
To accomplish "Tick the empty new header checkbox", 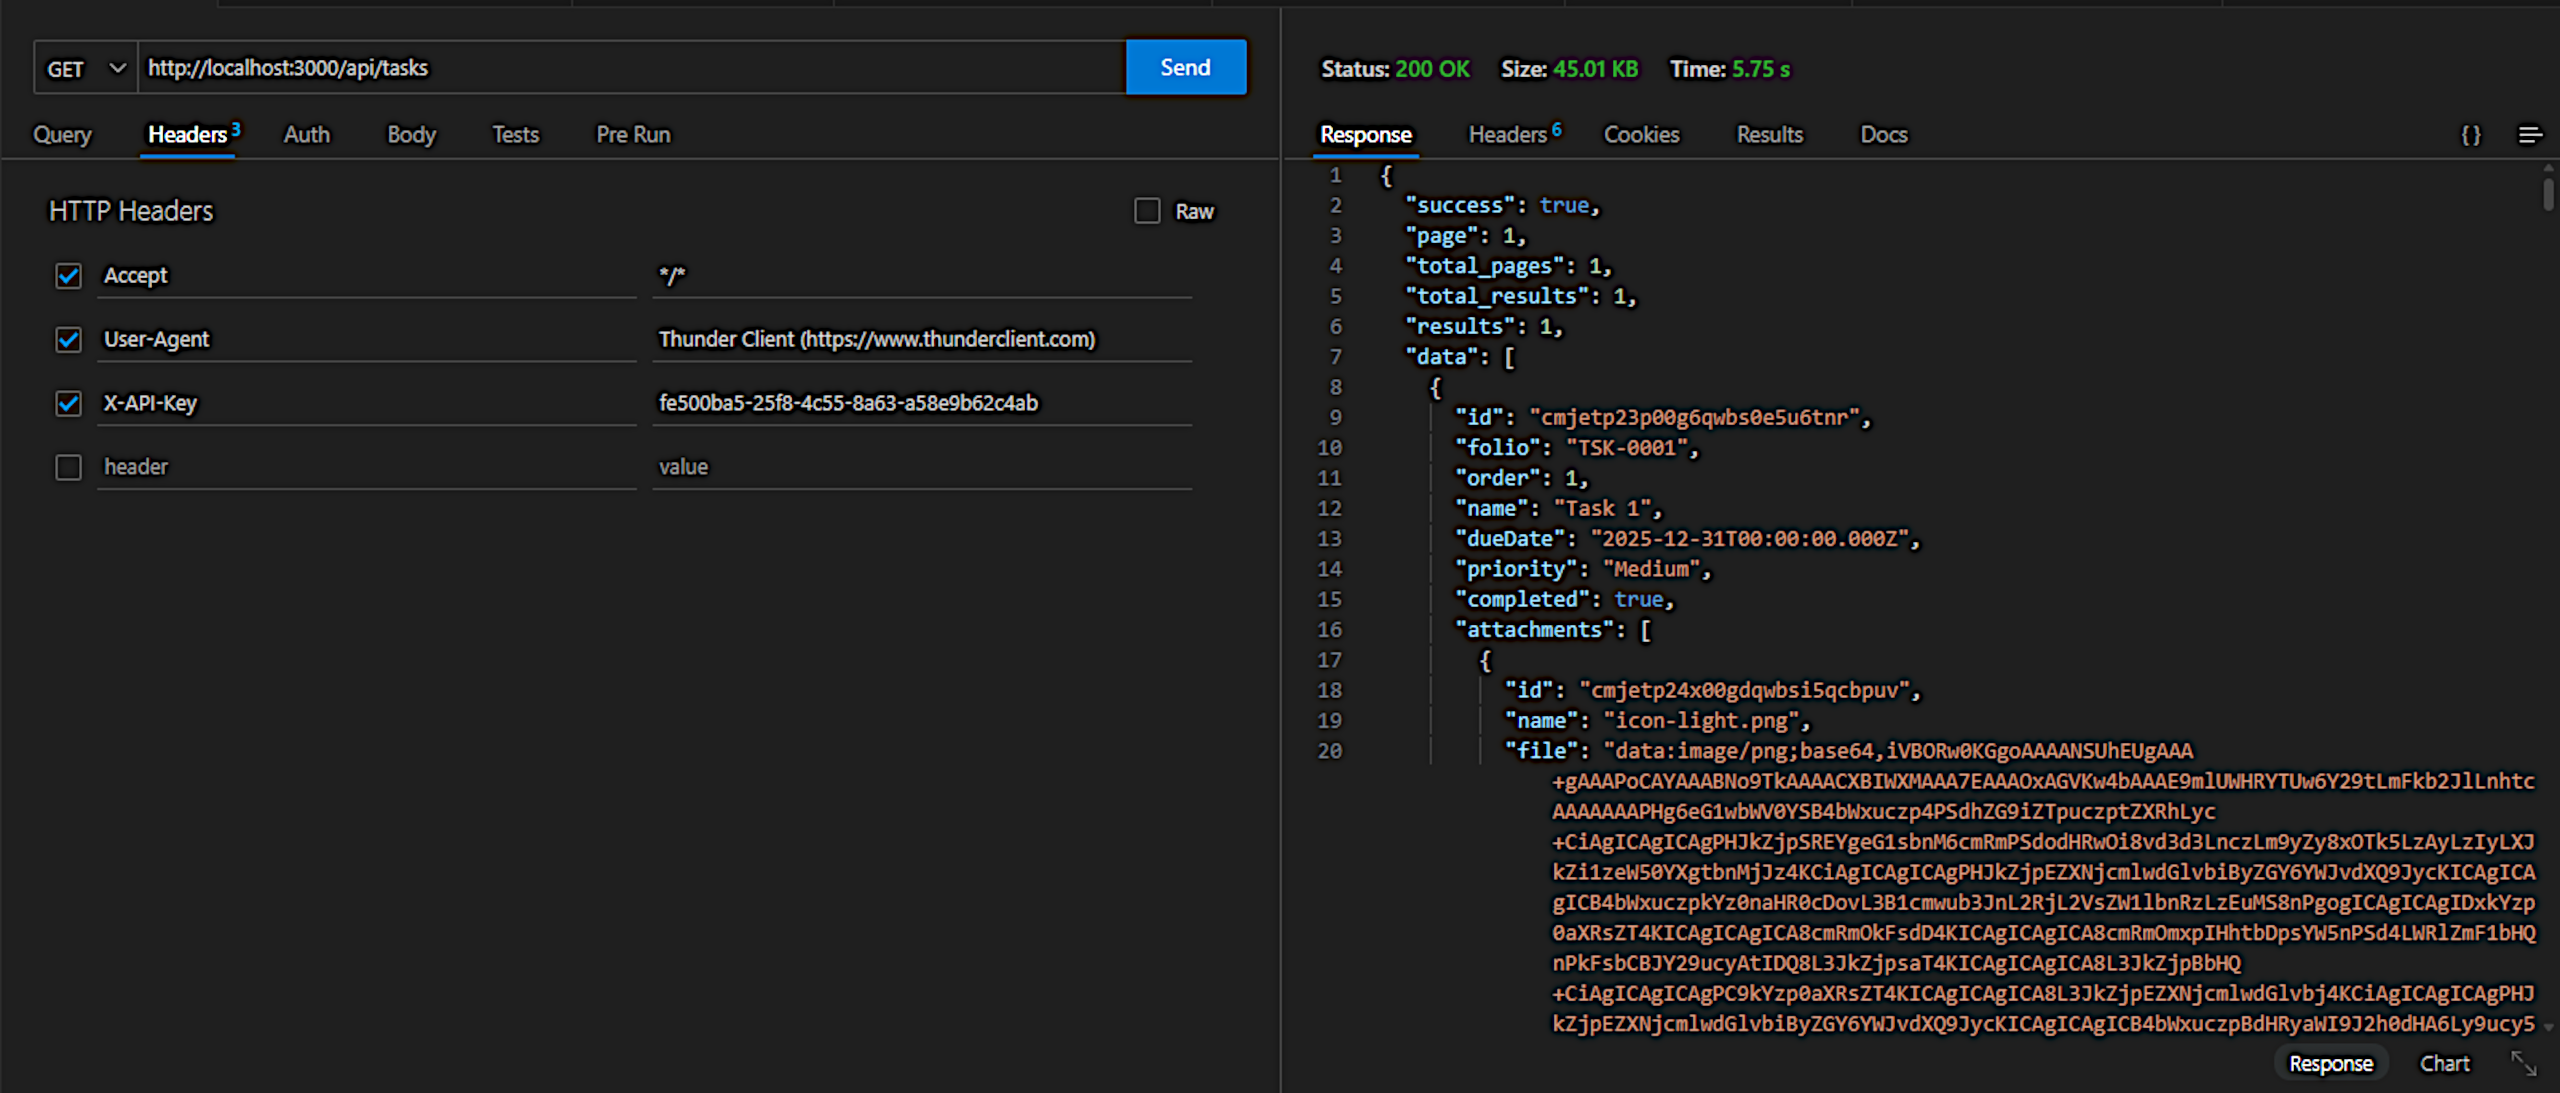I will pos(68,467).
